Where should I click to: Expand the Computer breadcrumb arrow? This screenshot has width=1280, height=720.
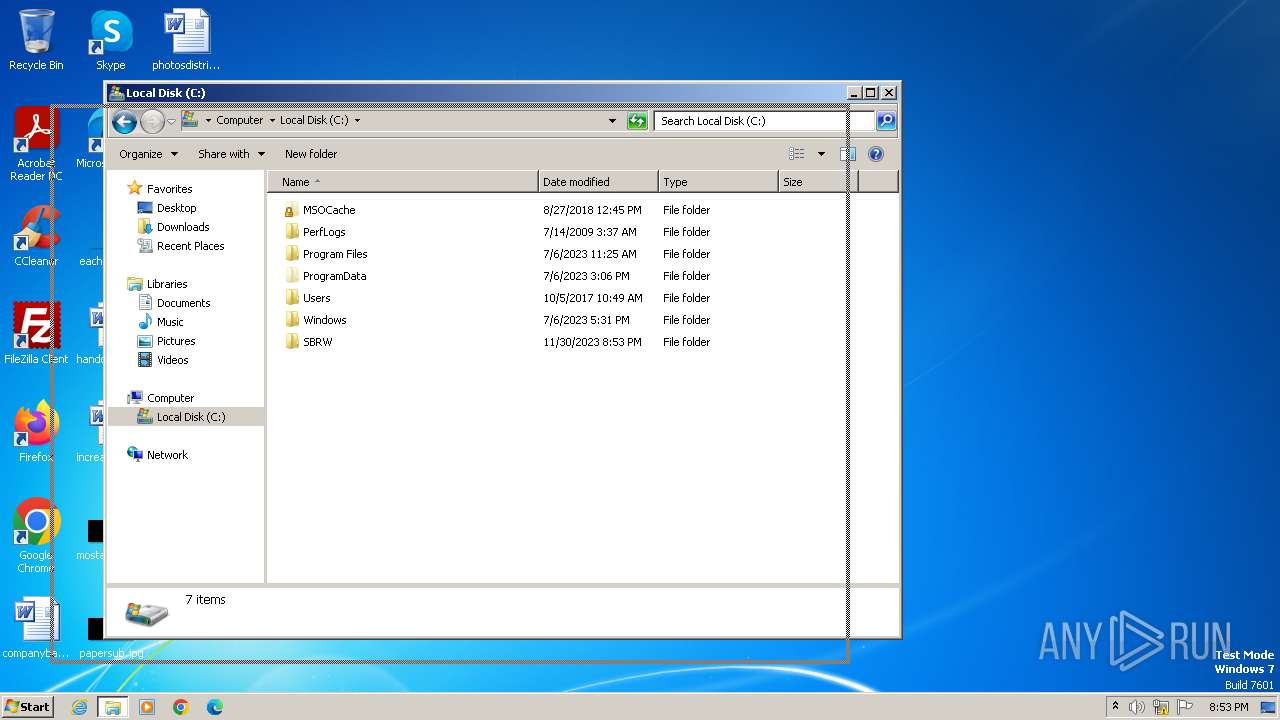click(x=272, y=121)
